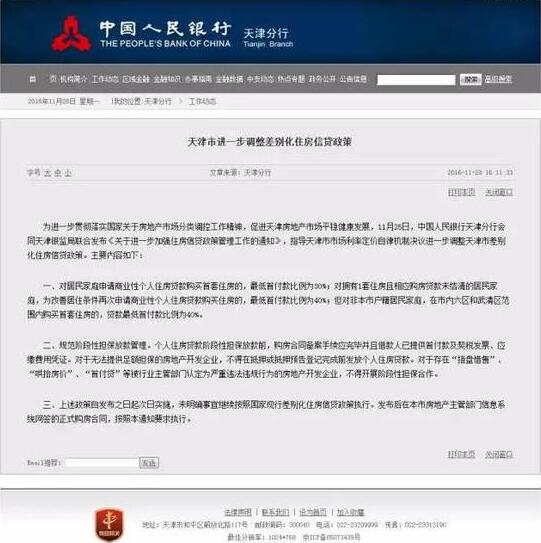Click the 天津分行 Tianjin Branch header text
Screen dimensions: 541x543
pyautogui.click(x=268, y=38)
